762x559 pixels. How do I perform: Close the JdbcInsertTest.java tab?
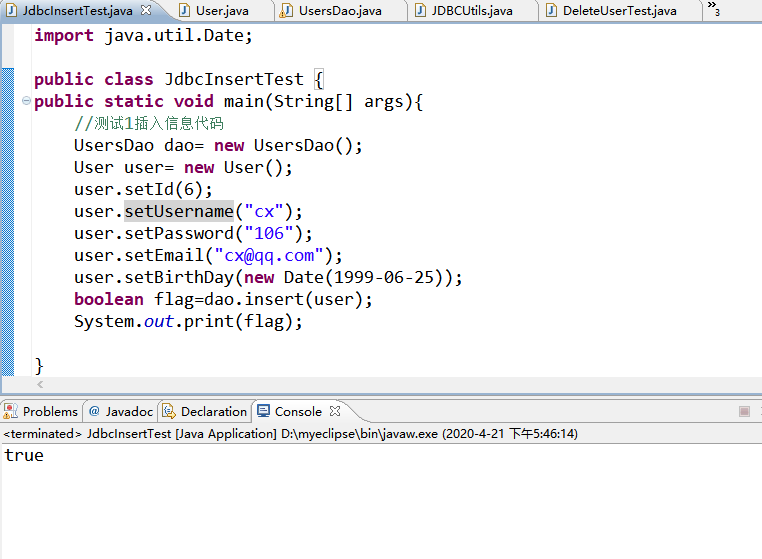coord(146,10)
